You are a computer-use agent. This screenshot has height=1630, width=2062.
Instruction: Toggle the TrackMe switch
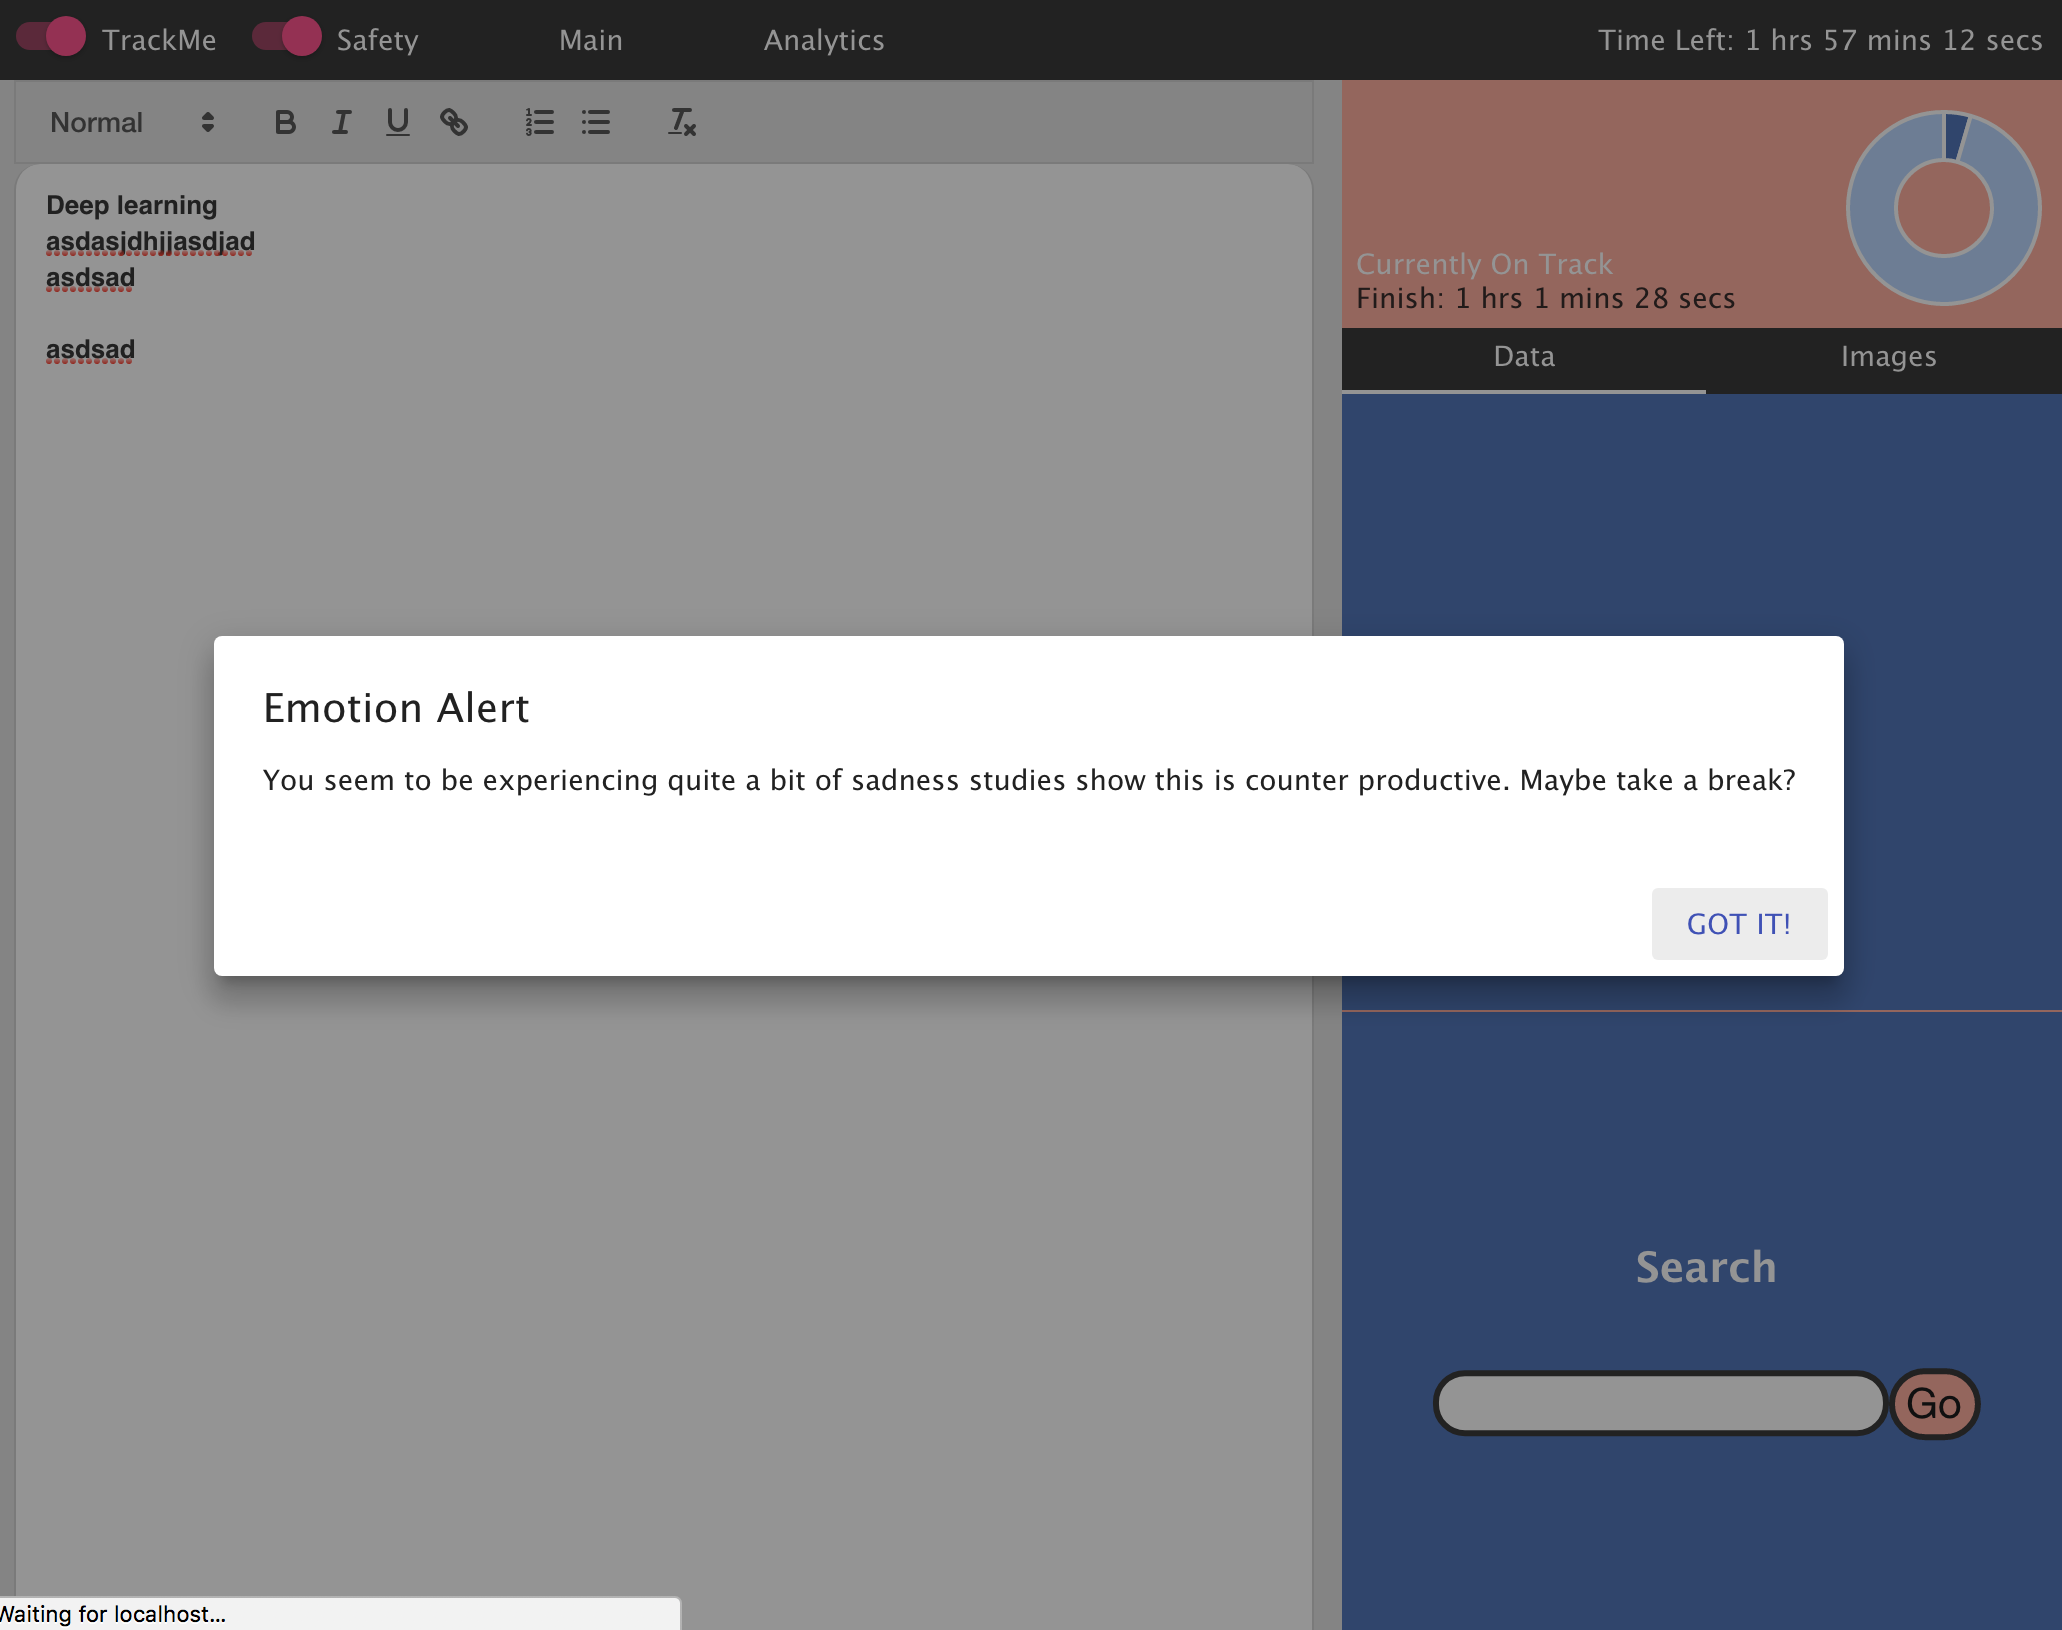pos(52,38)
